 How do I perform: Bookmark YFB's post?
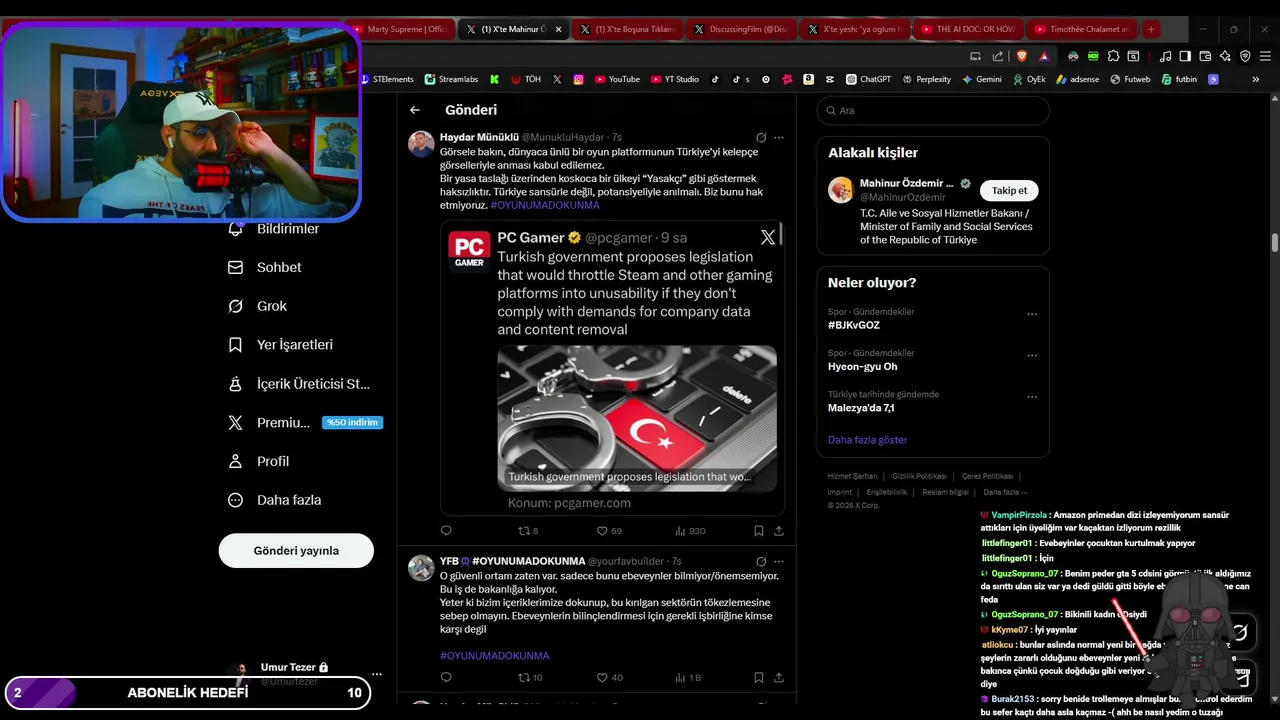pos(759,677)
